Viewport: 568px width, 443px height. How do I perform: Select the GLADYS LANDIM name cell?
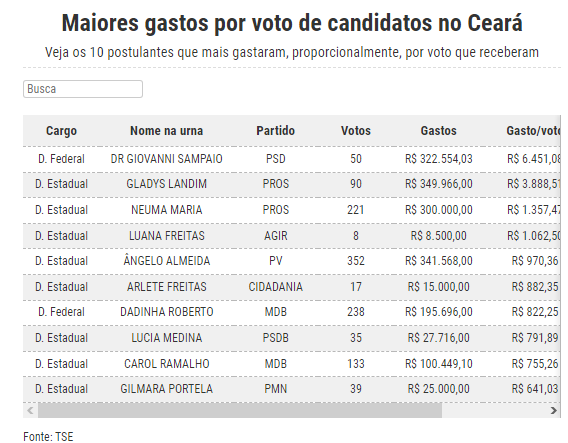(166, 184)
